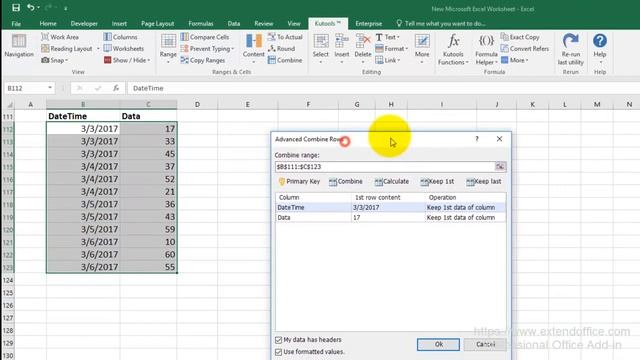640x360 pixels.
Task: Expand the Link dropdown
Action: click(x=399, y=60)
